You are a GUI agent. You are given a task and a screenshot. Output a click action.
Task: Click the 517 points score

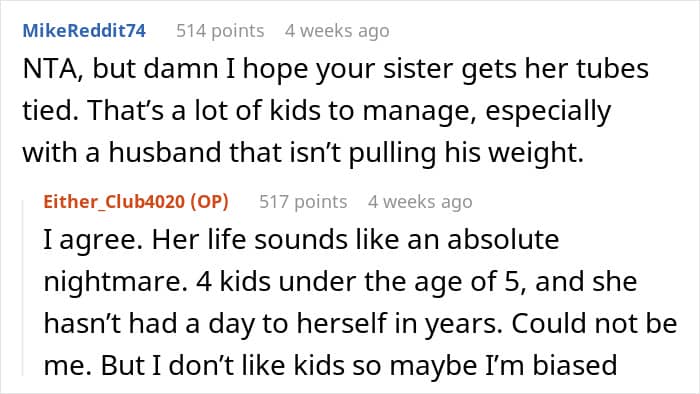303,202
